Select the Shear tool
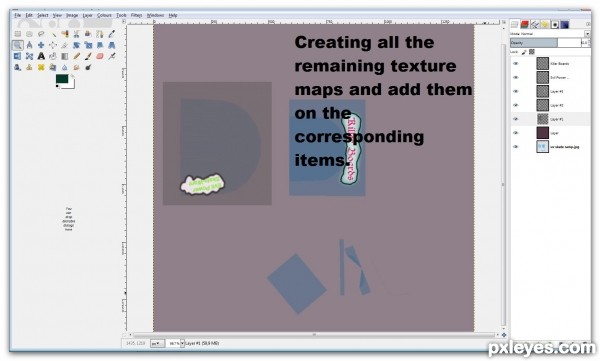 coord(99,45)
